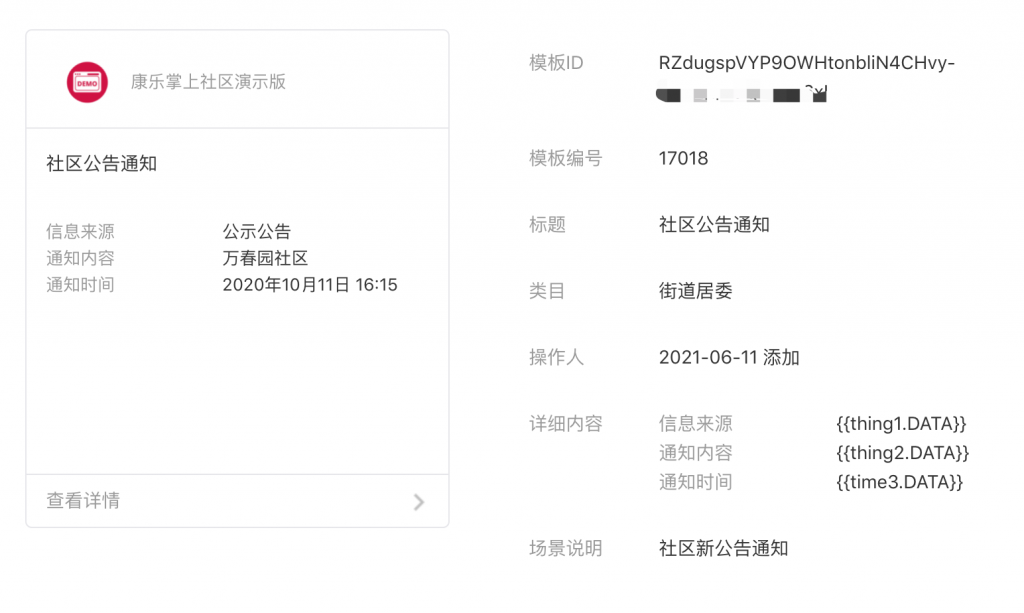Viewport: 1024px width, 613px height.
Task: Click the chevron arrow beside 查看详情
Action: 419,502
